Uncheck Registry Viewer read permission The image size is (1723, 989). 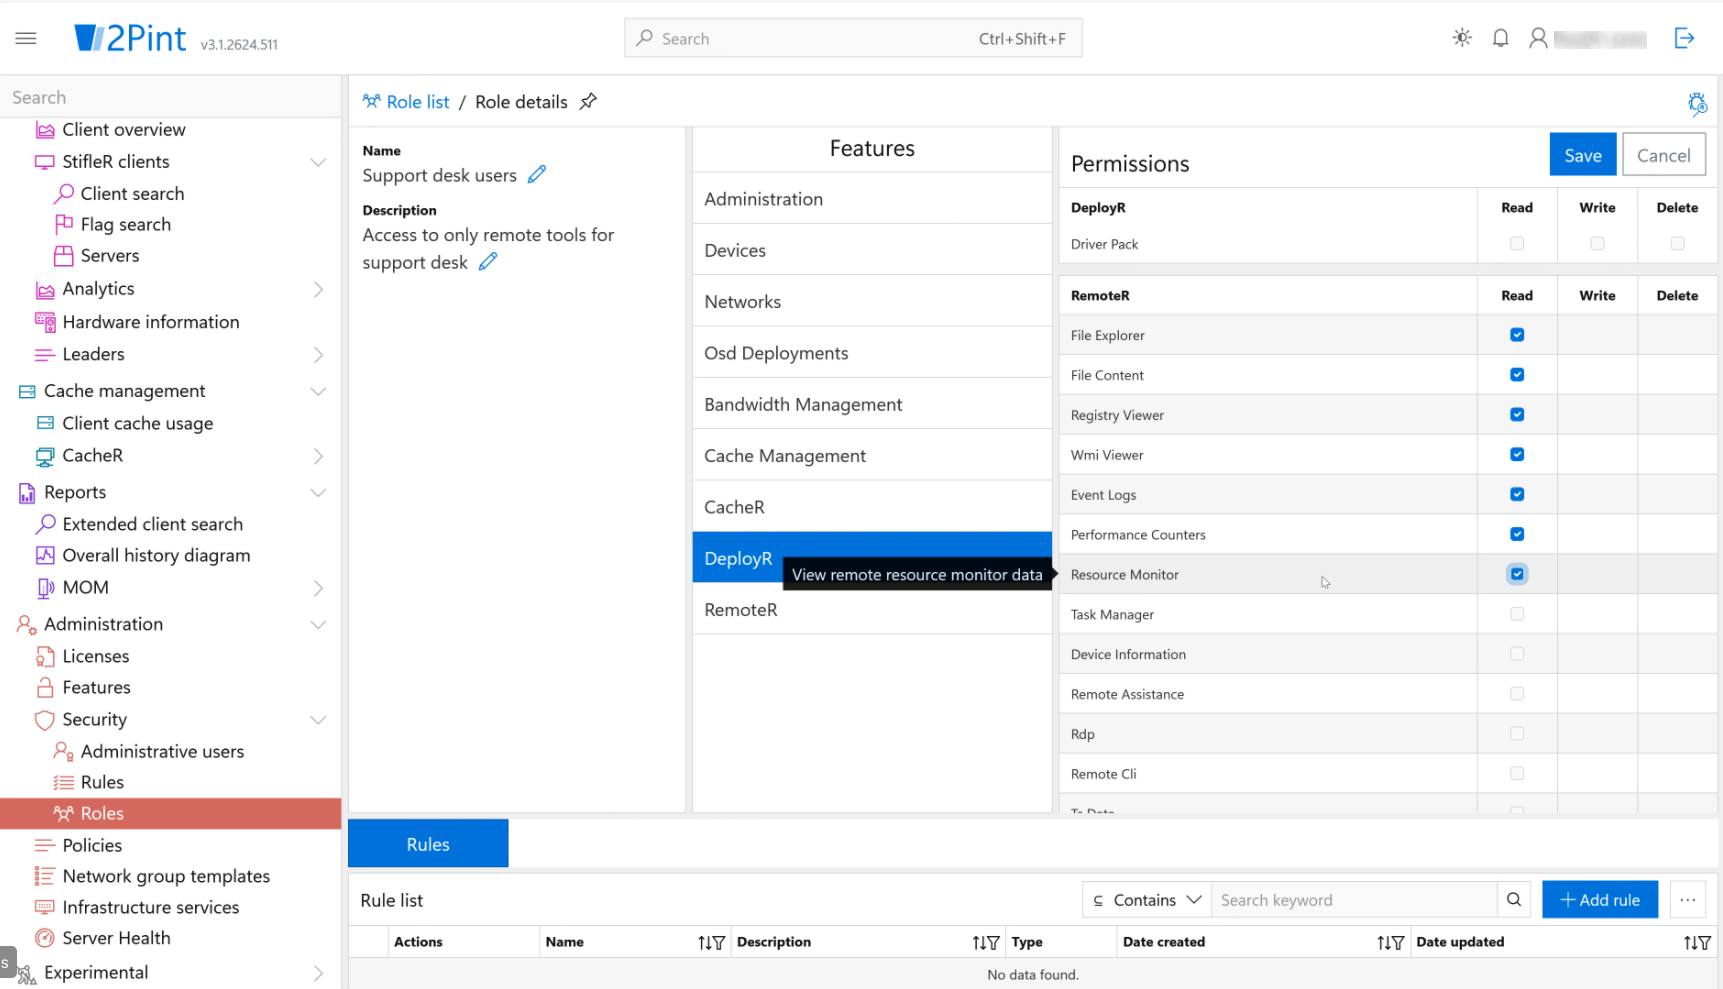(1517, 415)
